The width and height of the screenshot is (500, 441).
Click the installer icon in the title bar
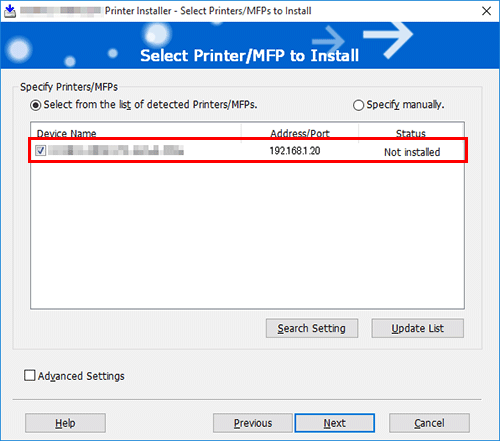10,11
